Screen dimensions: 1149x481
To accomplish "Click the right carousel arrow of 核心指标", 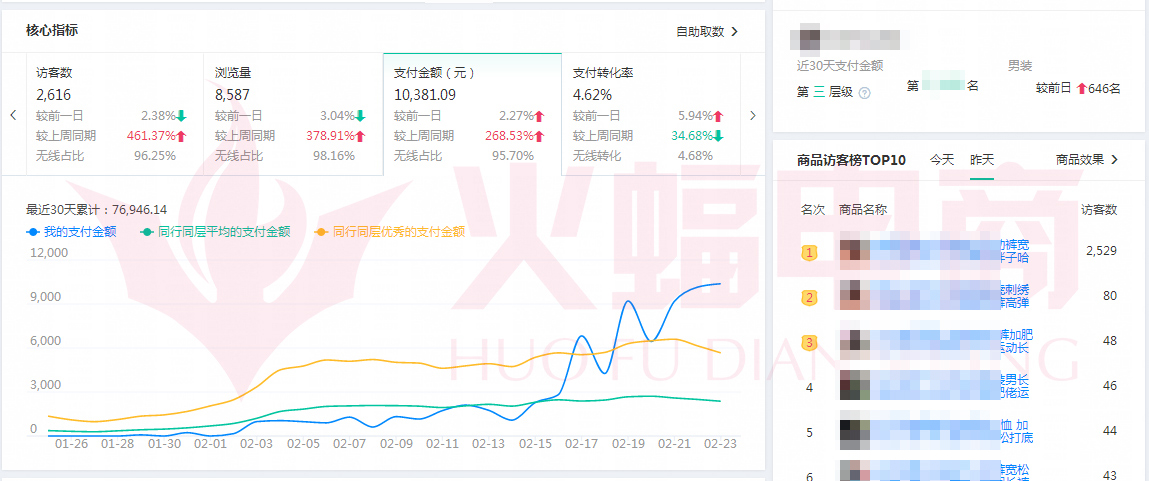I will 753,115.
